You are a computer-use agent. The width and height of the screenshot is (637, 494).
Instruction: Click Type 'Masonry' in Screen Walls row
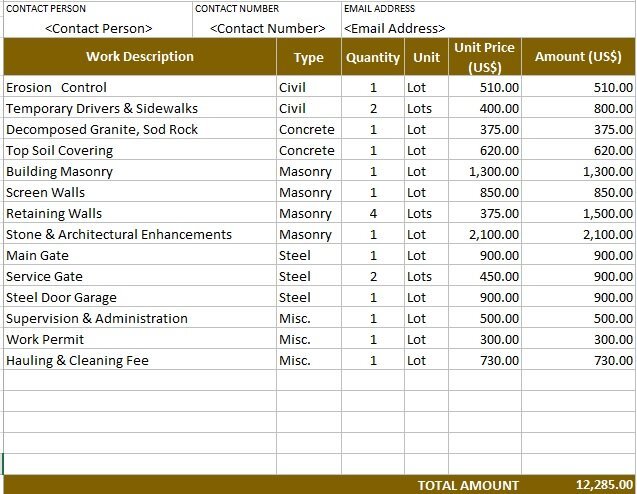click(x=309, y=192)
